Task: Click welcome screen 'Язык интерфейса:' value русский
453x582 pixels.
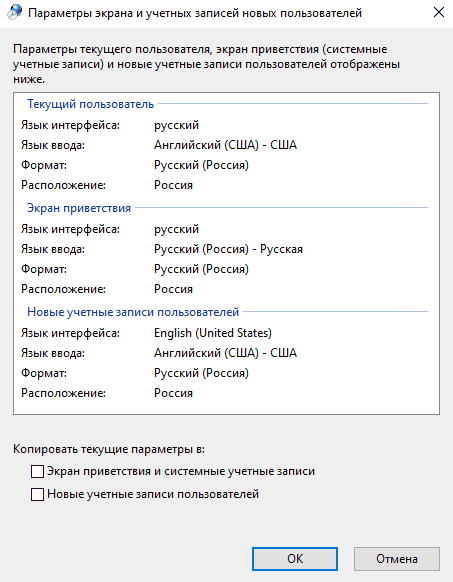Action: tap(176, 229)
